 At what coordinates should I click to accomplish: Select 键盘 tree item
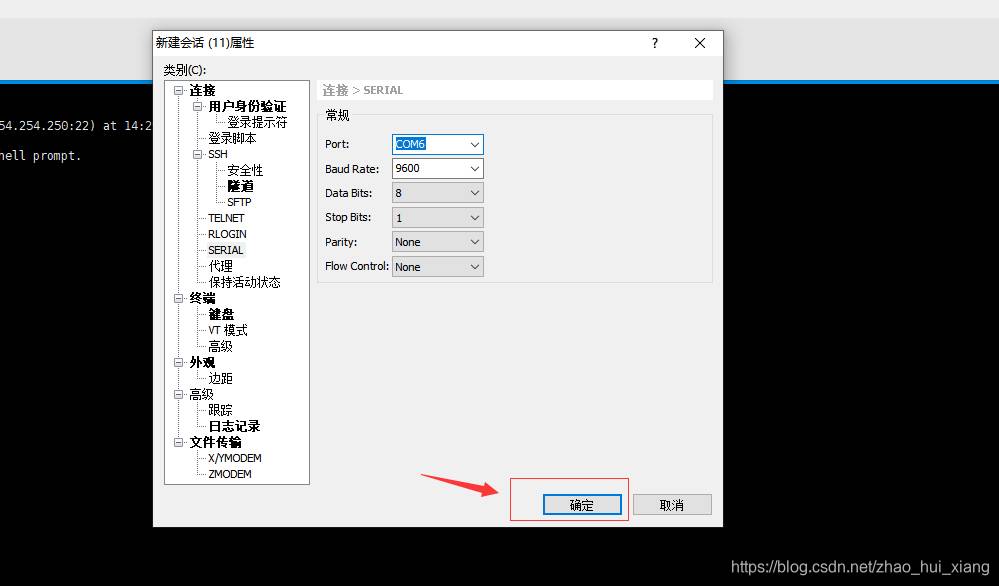click(x=221, y=314)
